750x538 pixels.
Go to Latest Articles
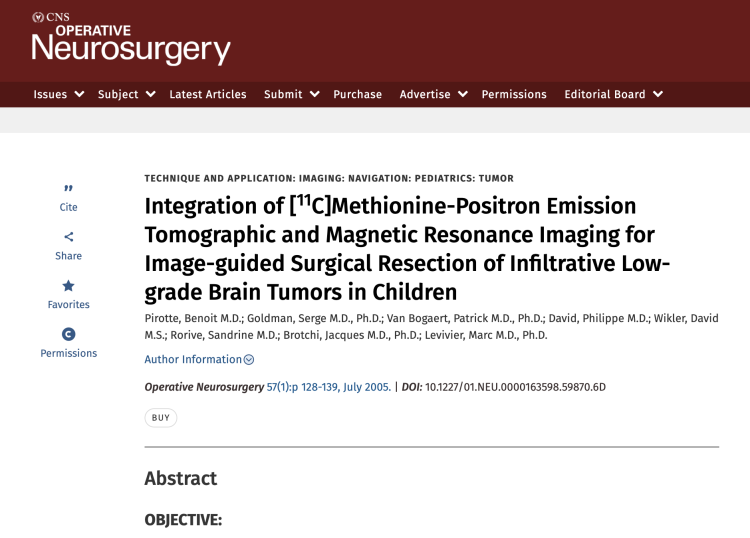pos(208,94)
